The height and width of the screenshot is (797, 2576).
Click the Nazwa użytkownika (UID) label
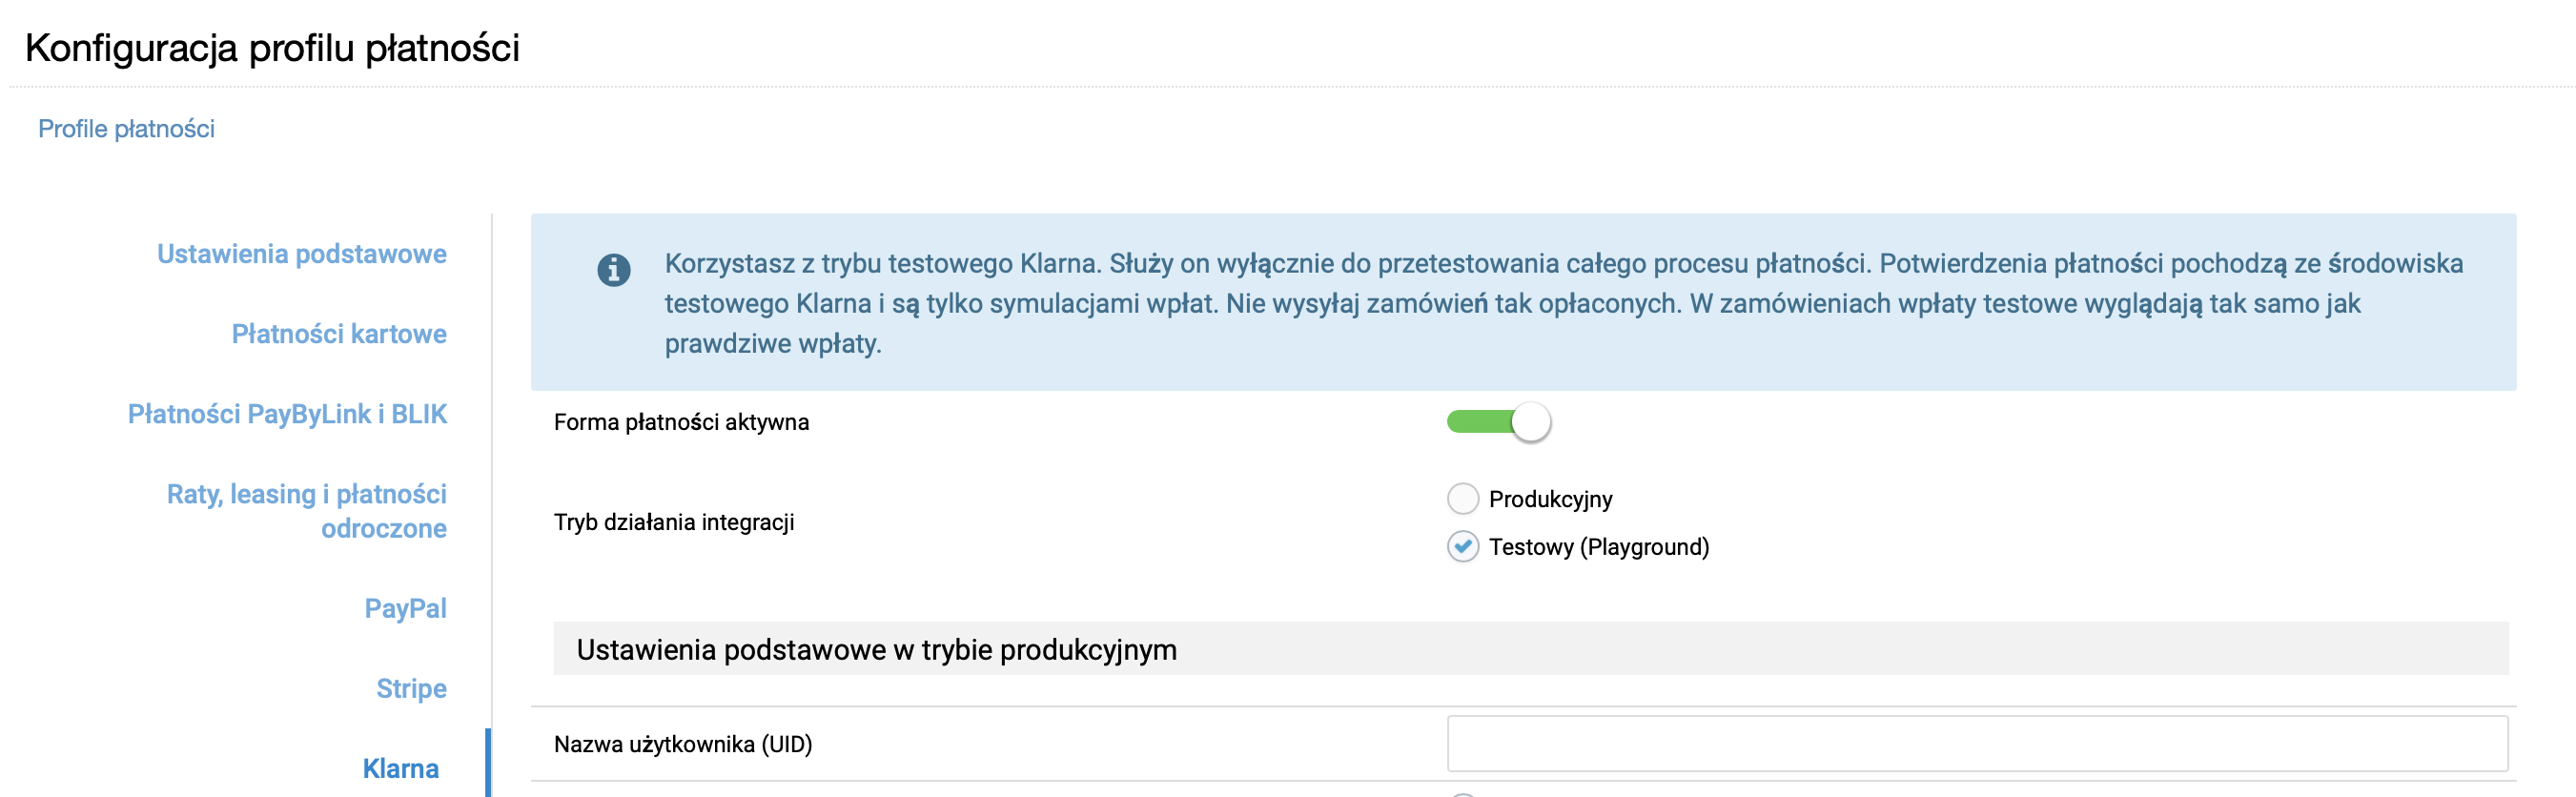[x=683, y=744]
